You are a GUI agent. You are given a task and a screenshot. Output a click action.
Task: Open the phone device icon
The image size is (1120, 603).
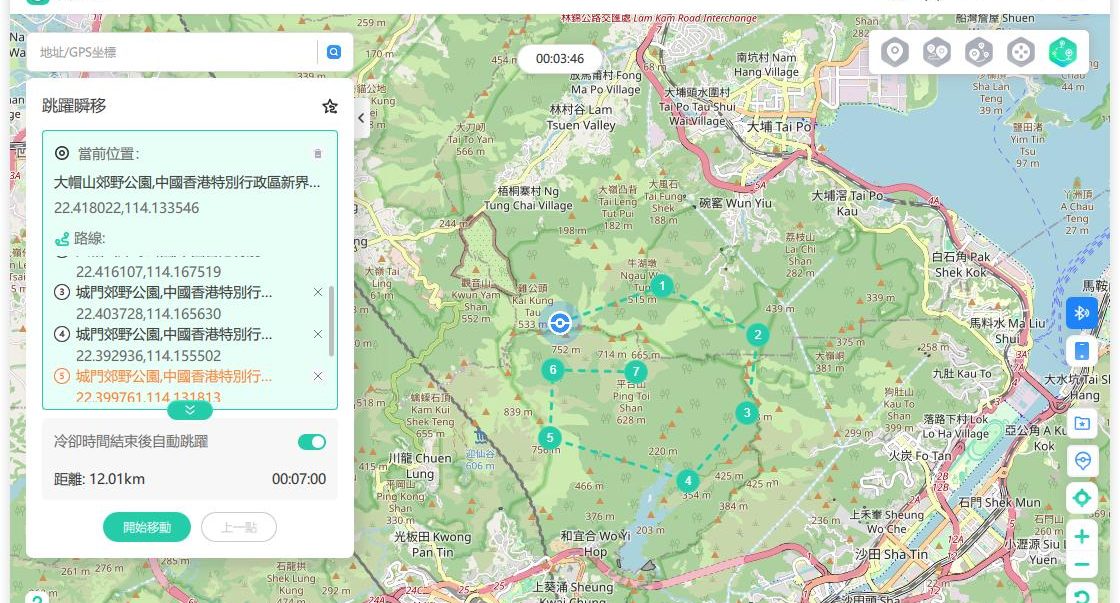1081,351
